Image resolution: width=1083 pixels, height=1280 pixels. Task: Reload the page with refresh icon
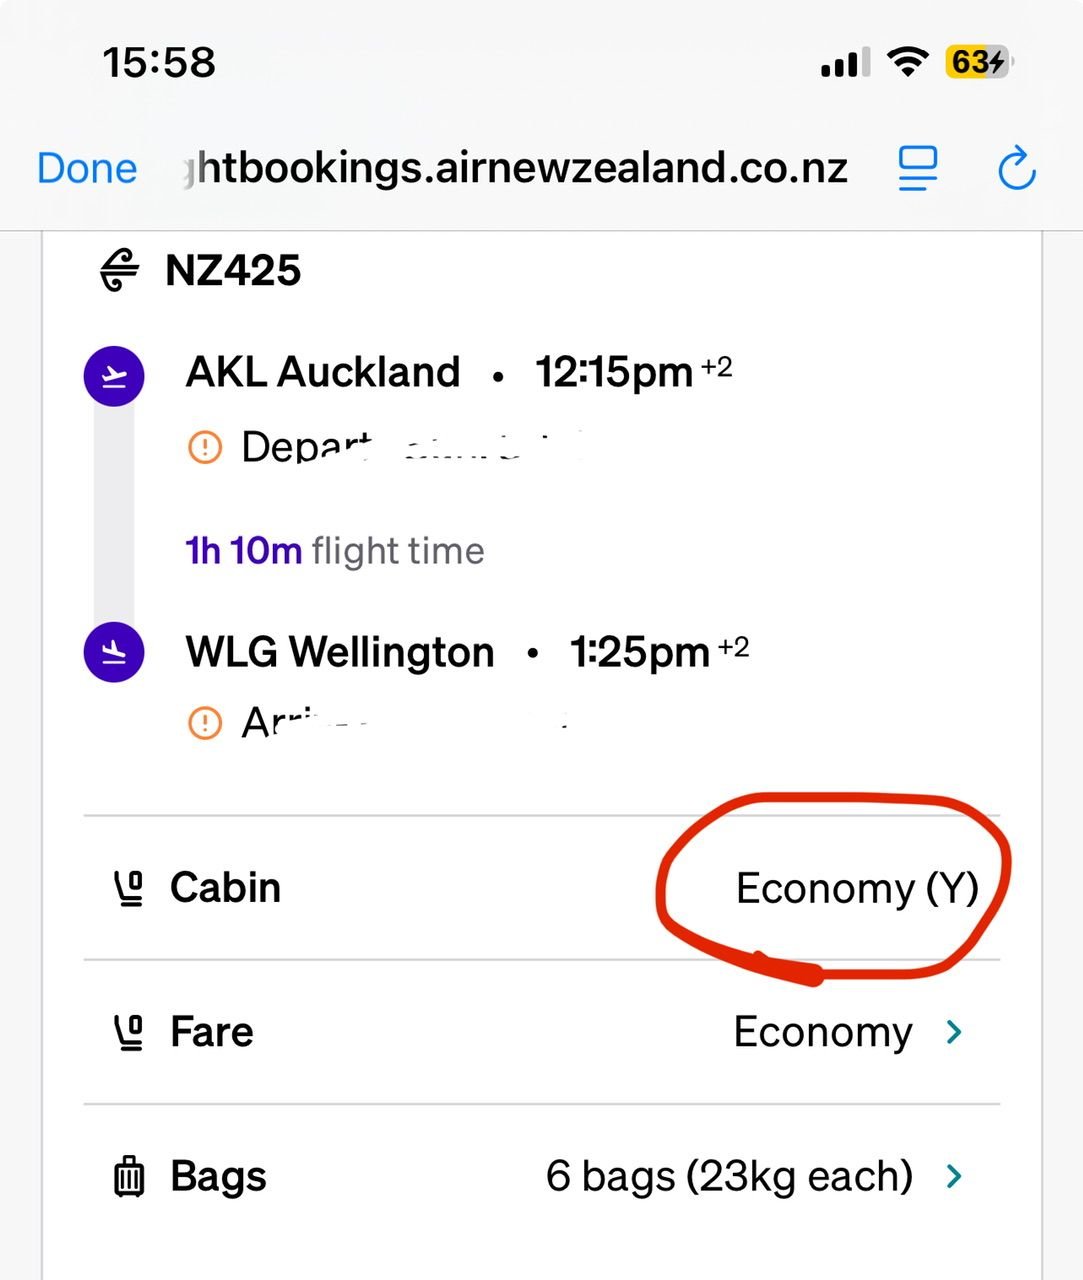(1017, 168)
